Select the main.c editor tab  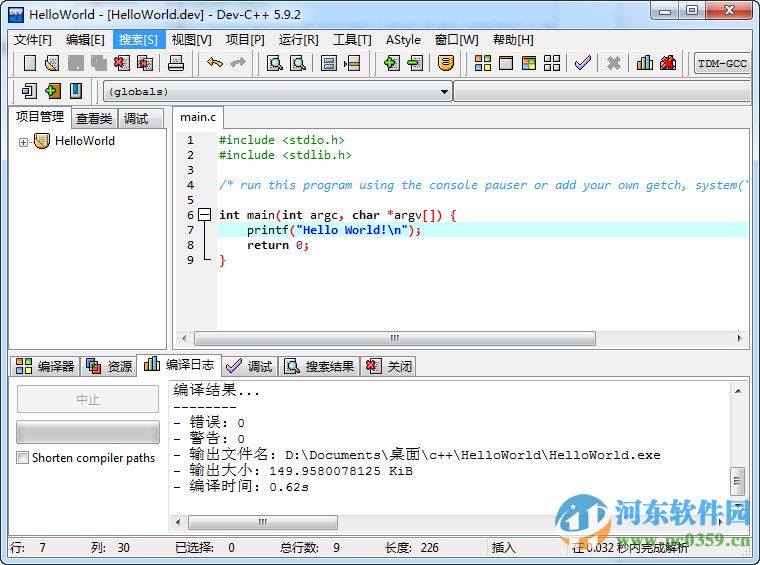click(x=198, y=117)
